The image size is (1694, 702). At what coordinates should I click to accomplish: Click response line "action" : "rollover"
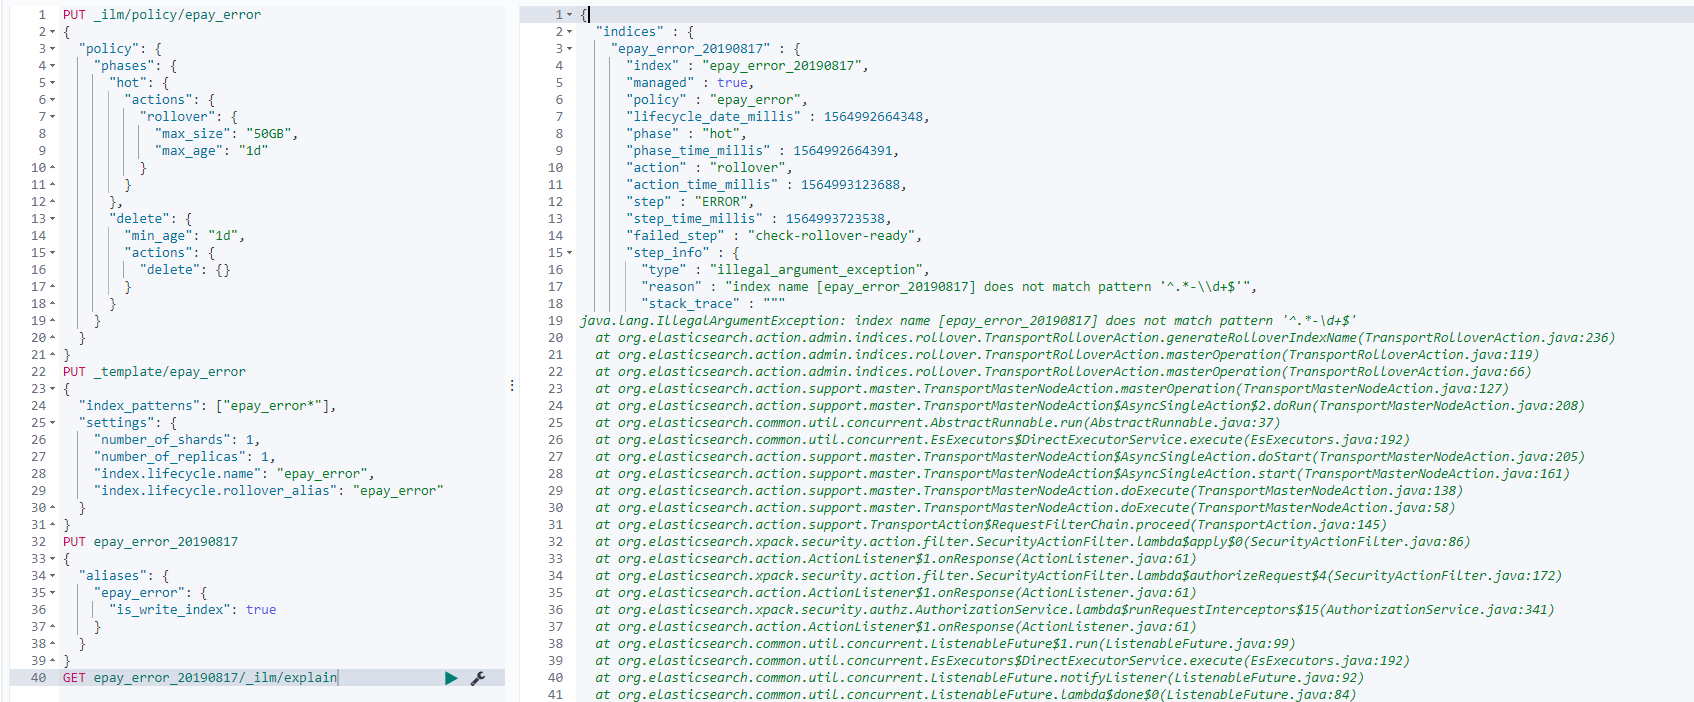coord(709,168)
